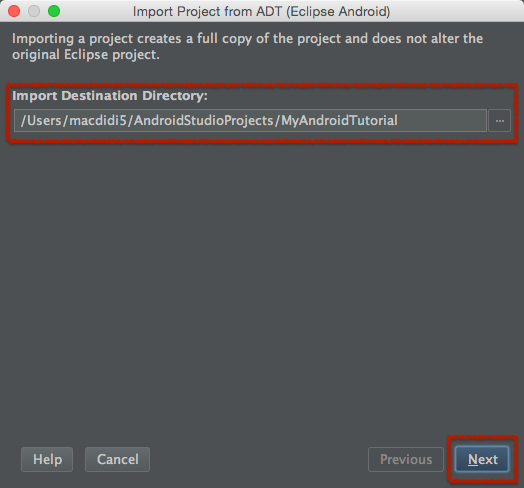The height and width of the screenshot is (488, 524).
Task: Minimize the import dialog with gray button
Action: coord(34,11)
